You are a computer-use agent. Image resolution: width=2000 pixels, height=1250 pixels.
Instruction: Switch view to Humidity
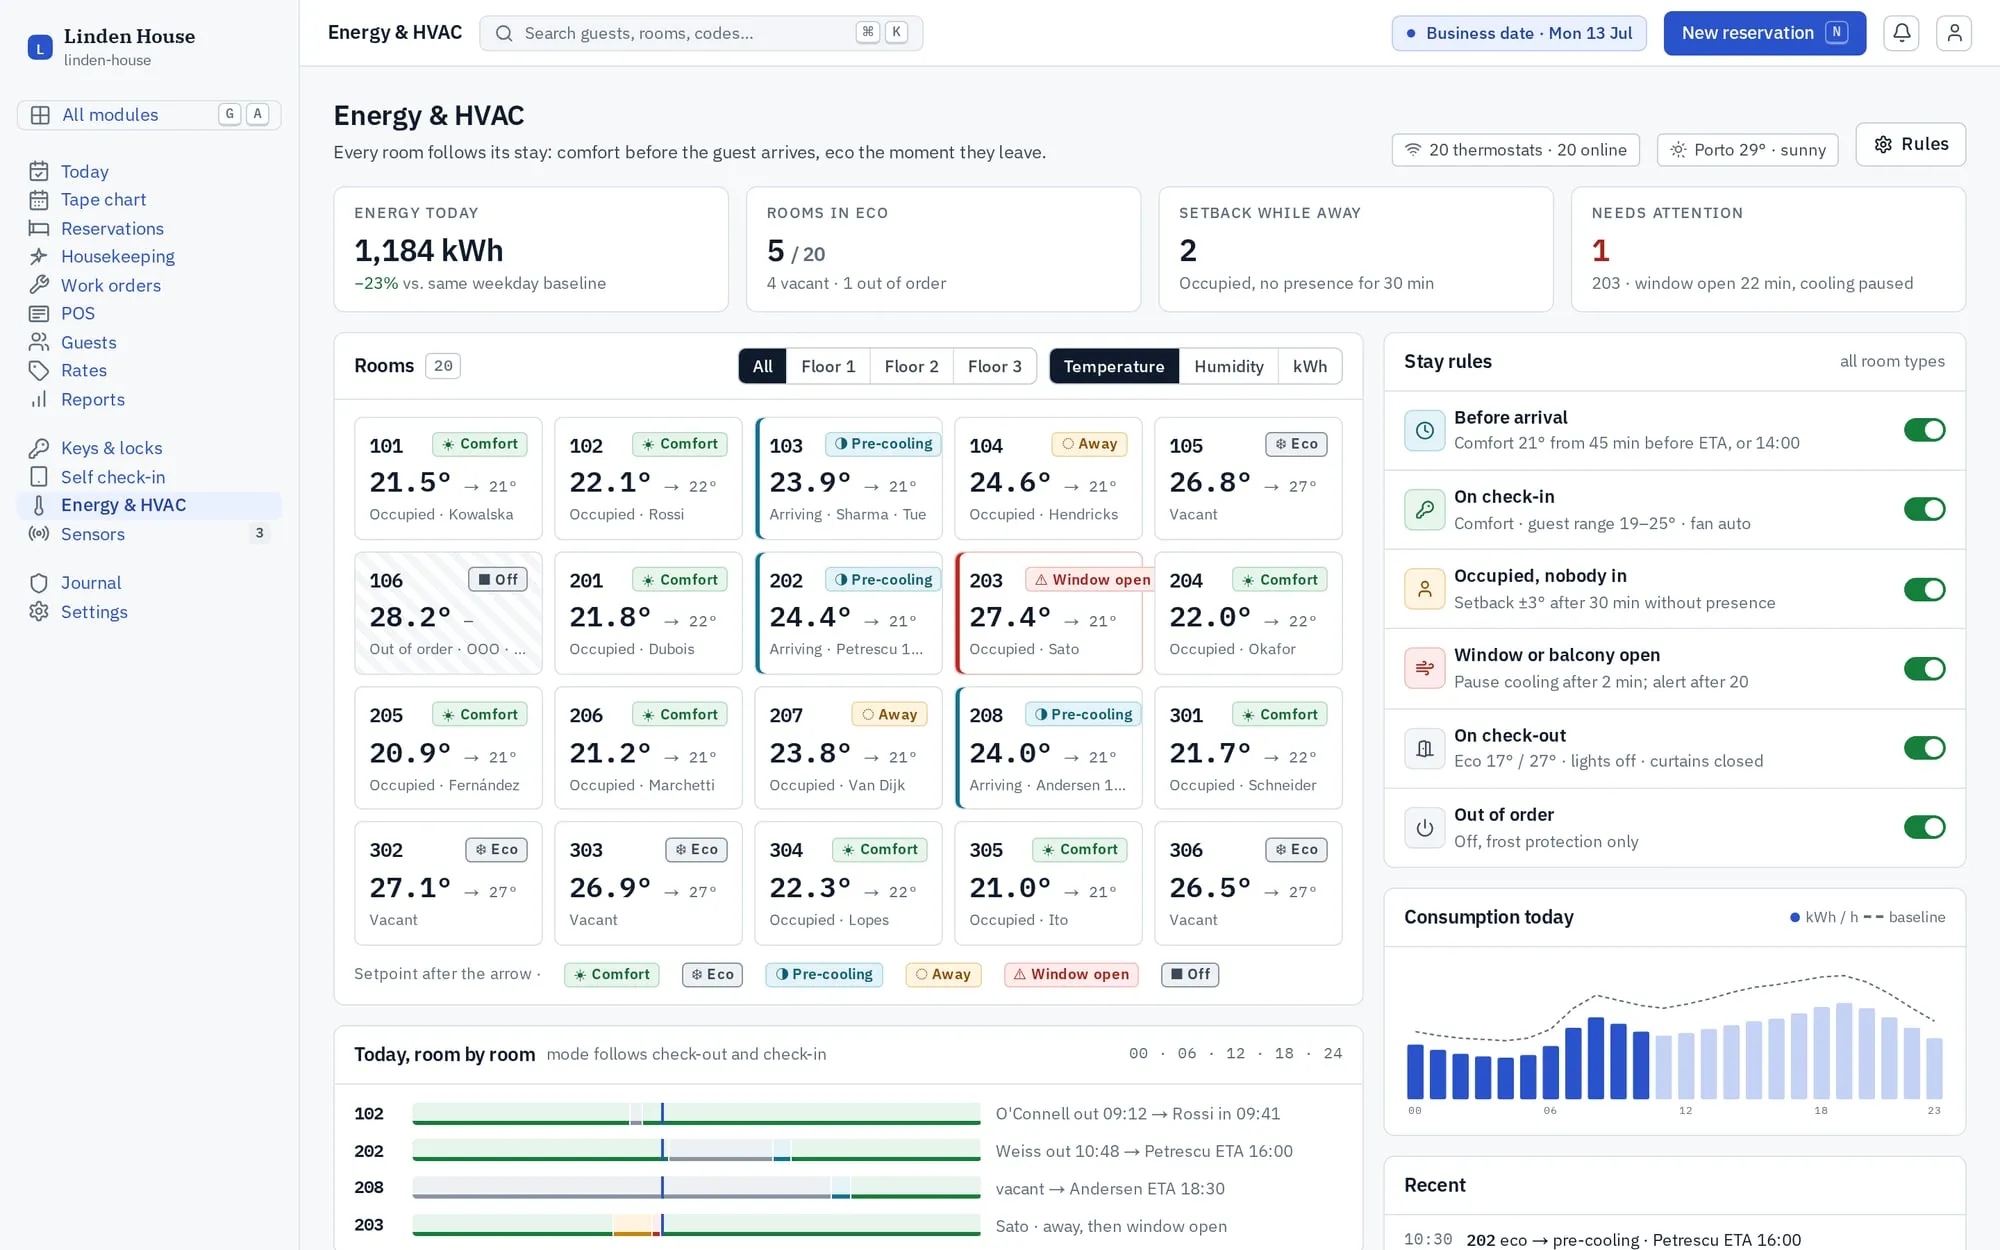coord(1228,366)
